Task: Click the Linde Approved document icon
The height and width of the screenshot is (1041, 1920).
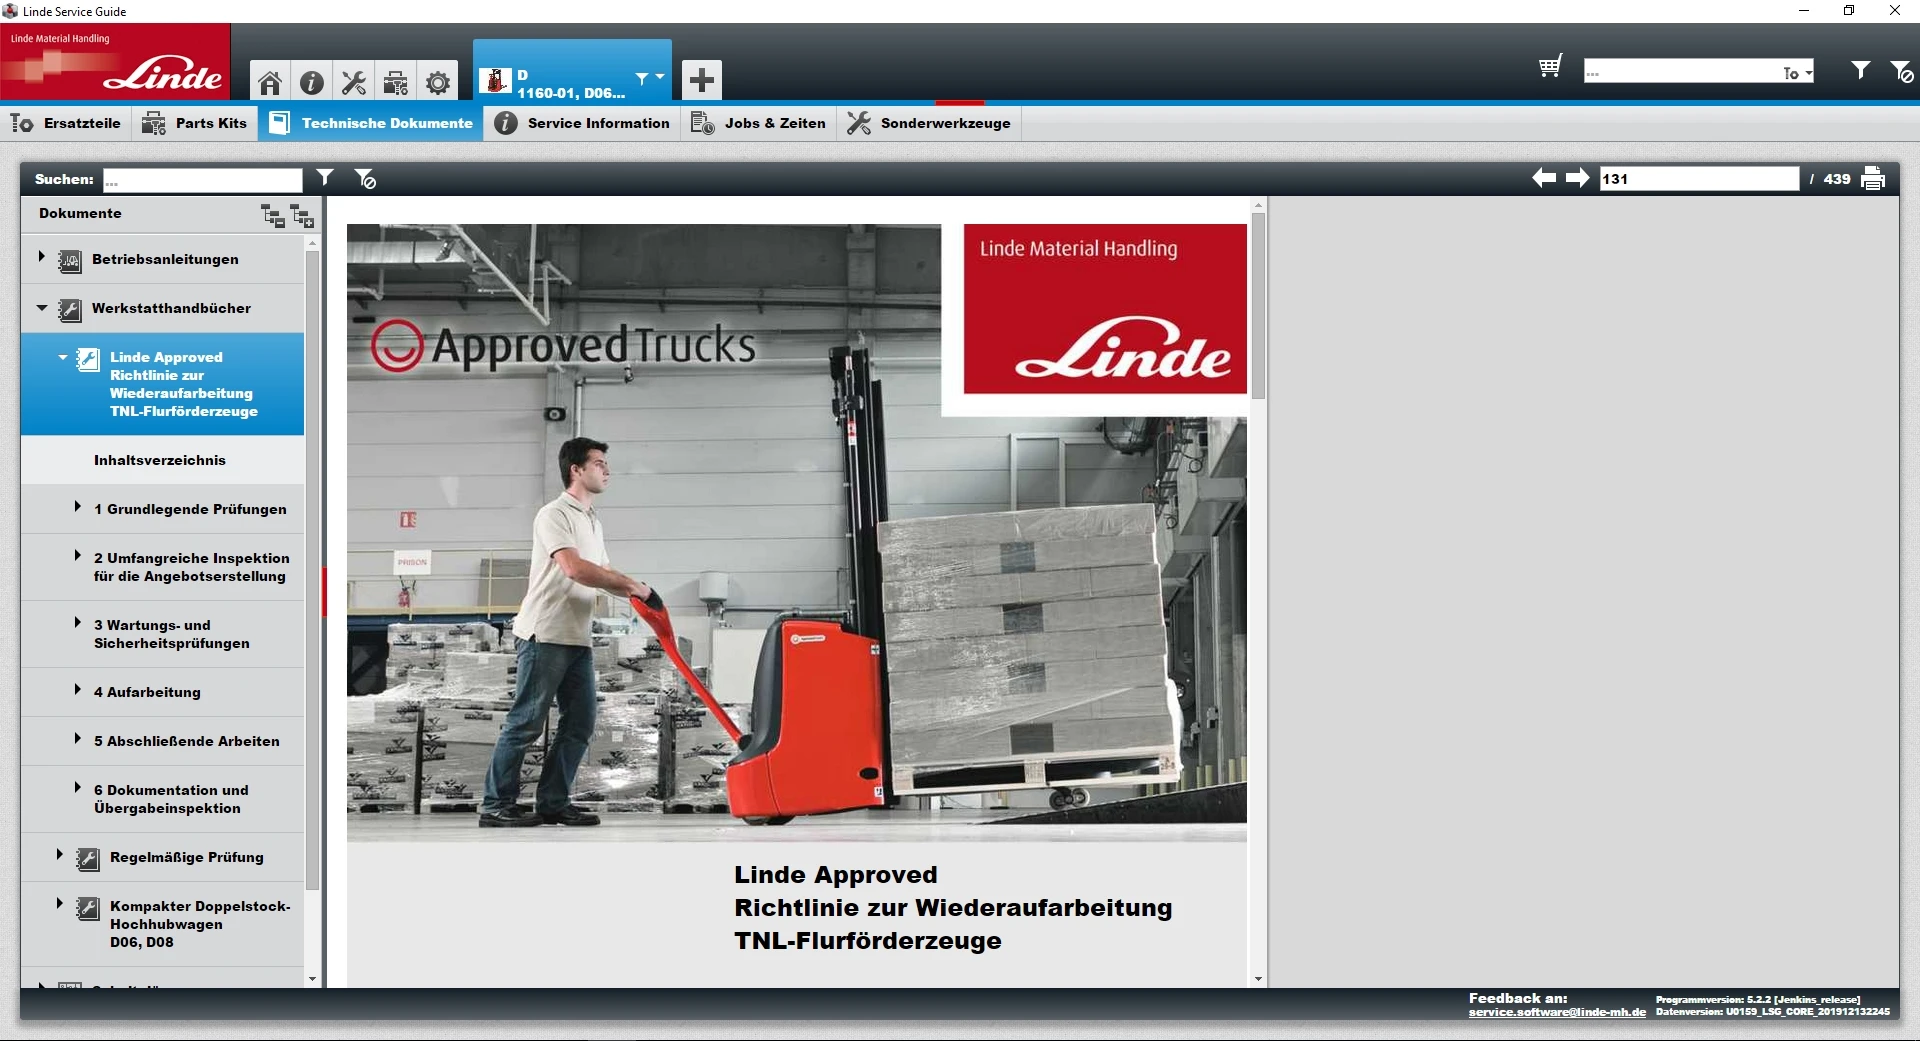Action: click(x=88, y=359)
